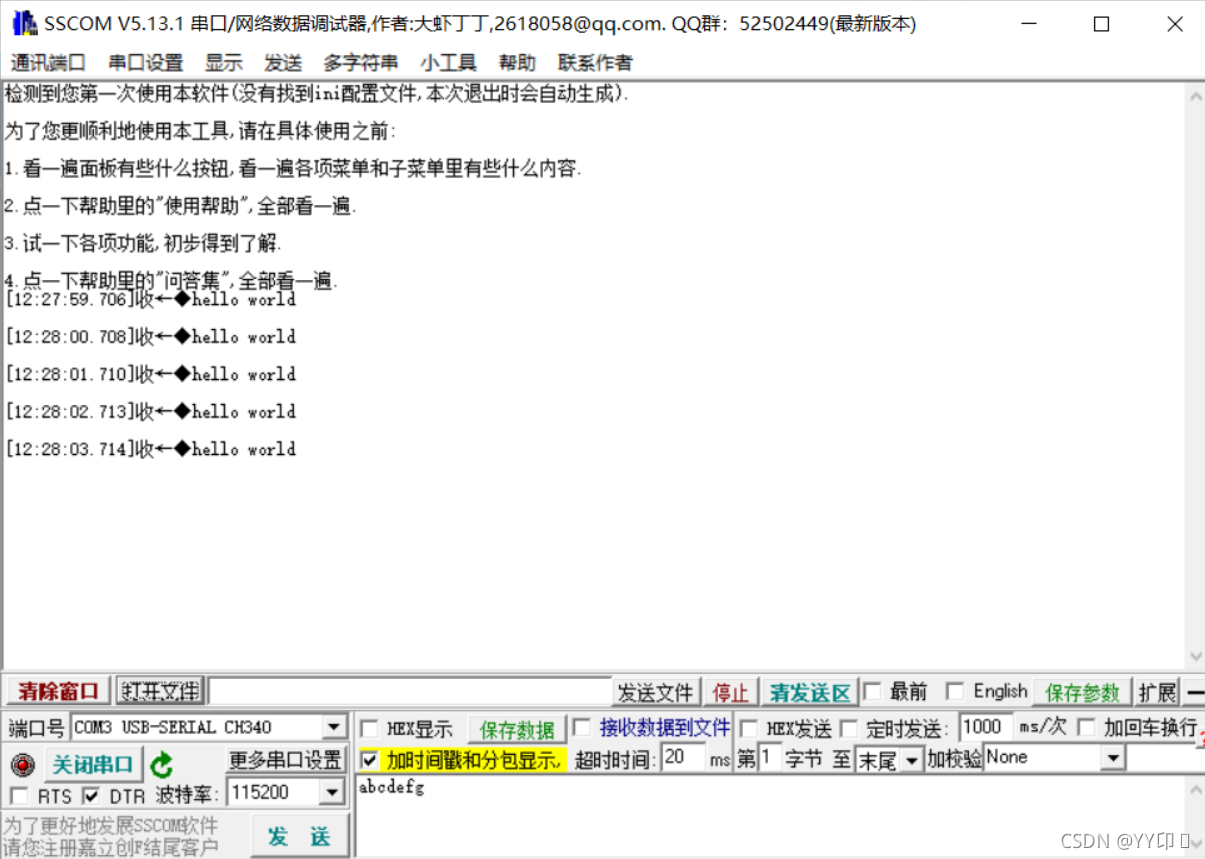Click the 发送 send button
Image resolution: width=1205 pixels, height=859 pixels.
tap(299, 836)
